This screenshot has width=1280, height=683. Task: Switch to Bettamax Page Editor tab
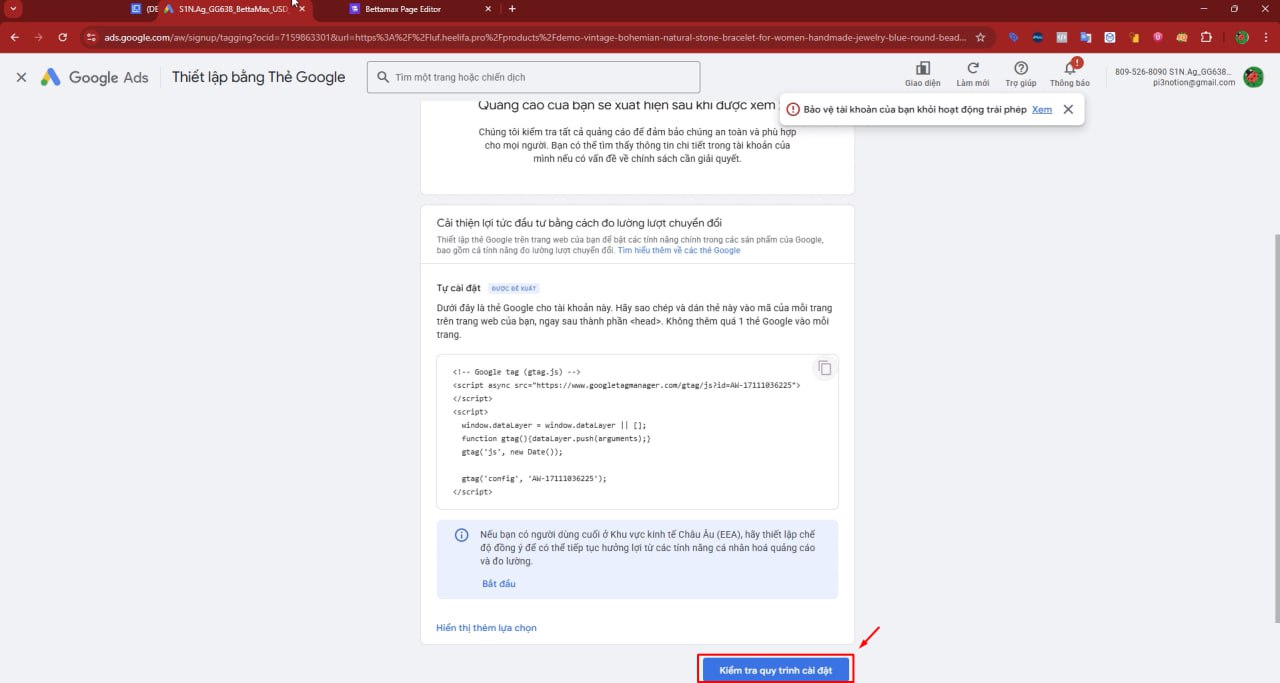[x=420, y=9]
